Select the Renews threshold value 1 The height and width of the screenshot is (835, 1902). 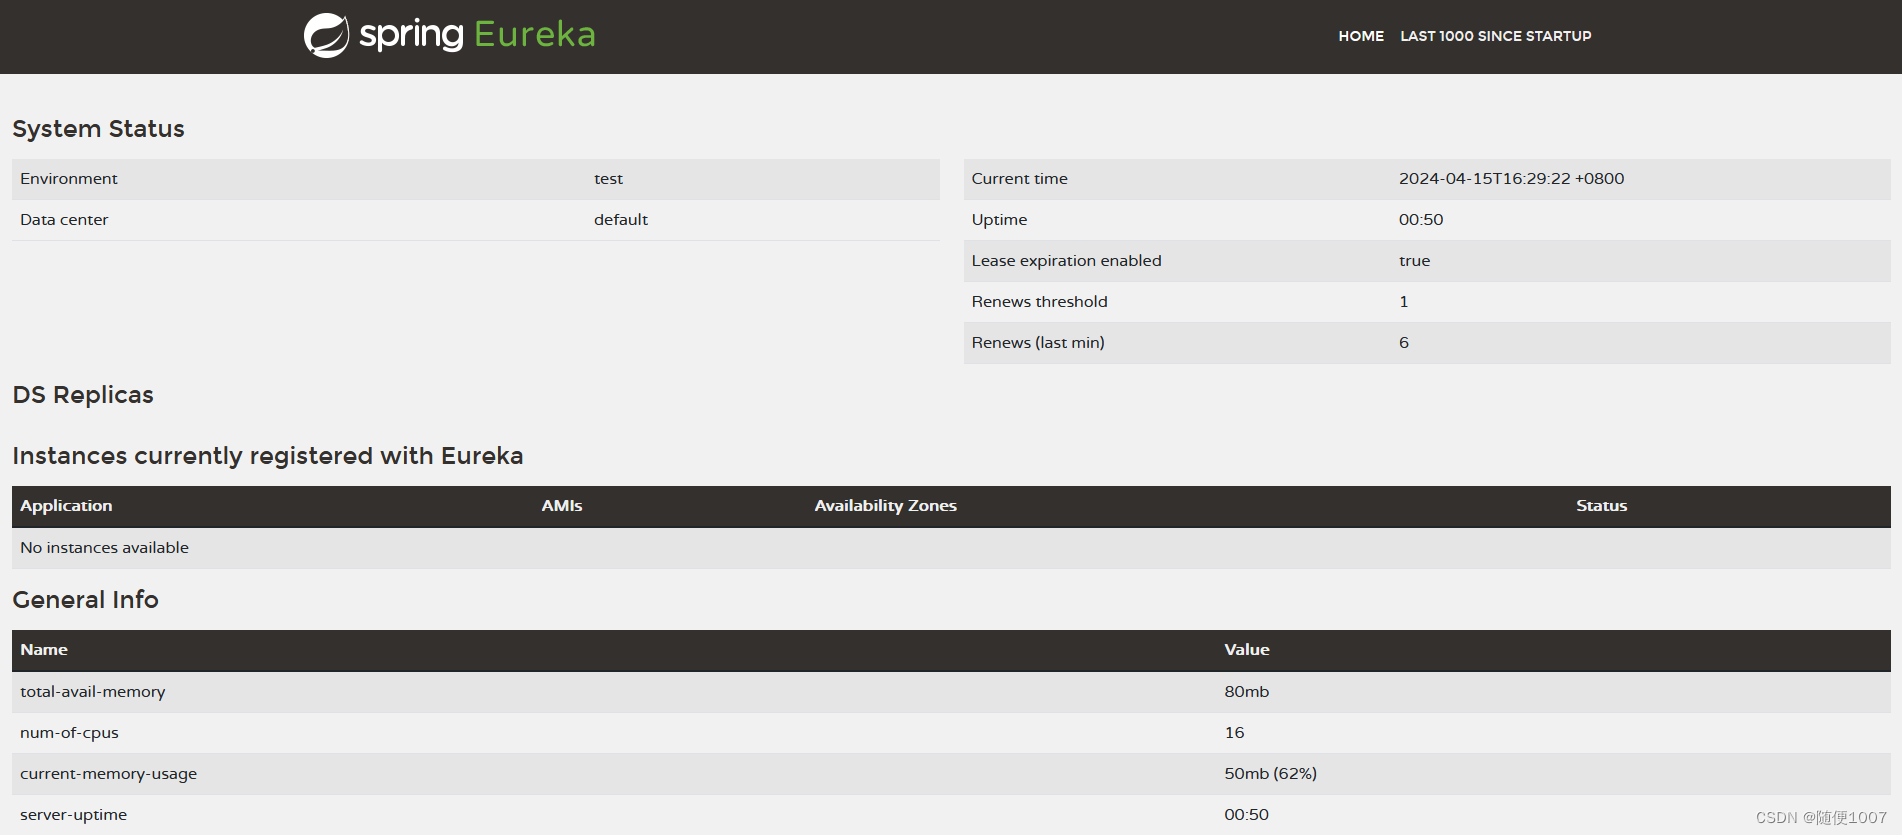tap(1404, 302)
